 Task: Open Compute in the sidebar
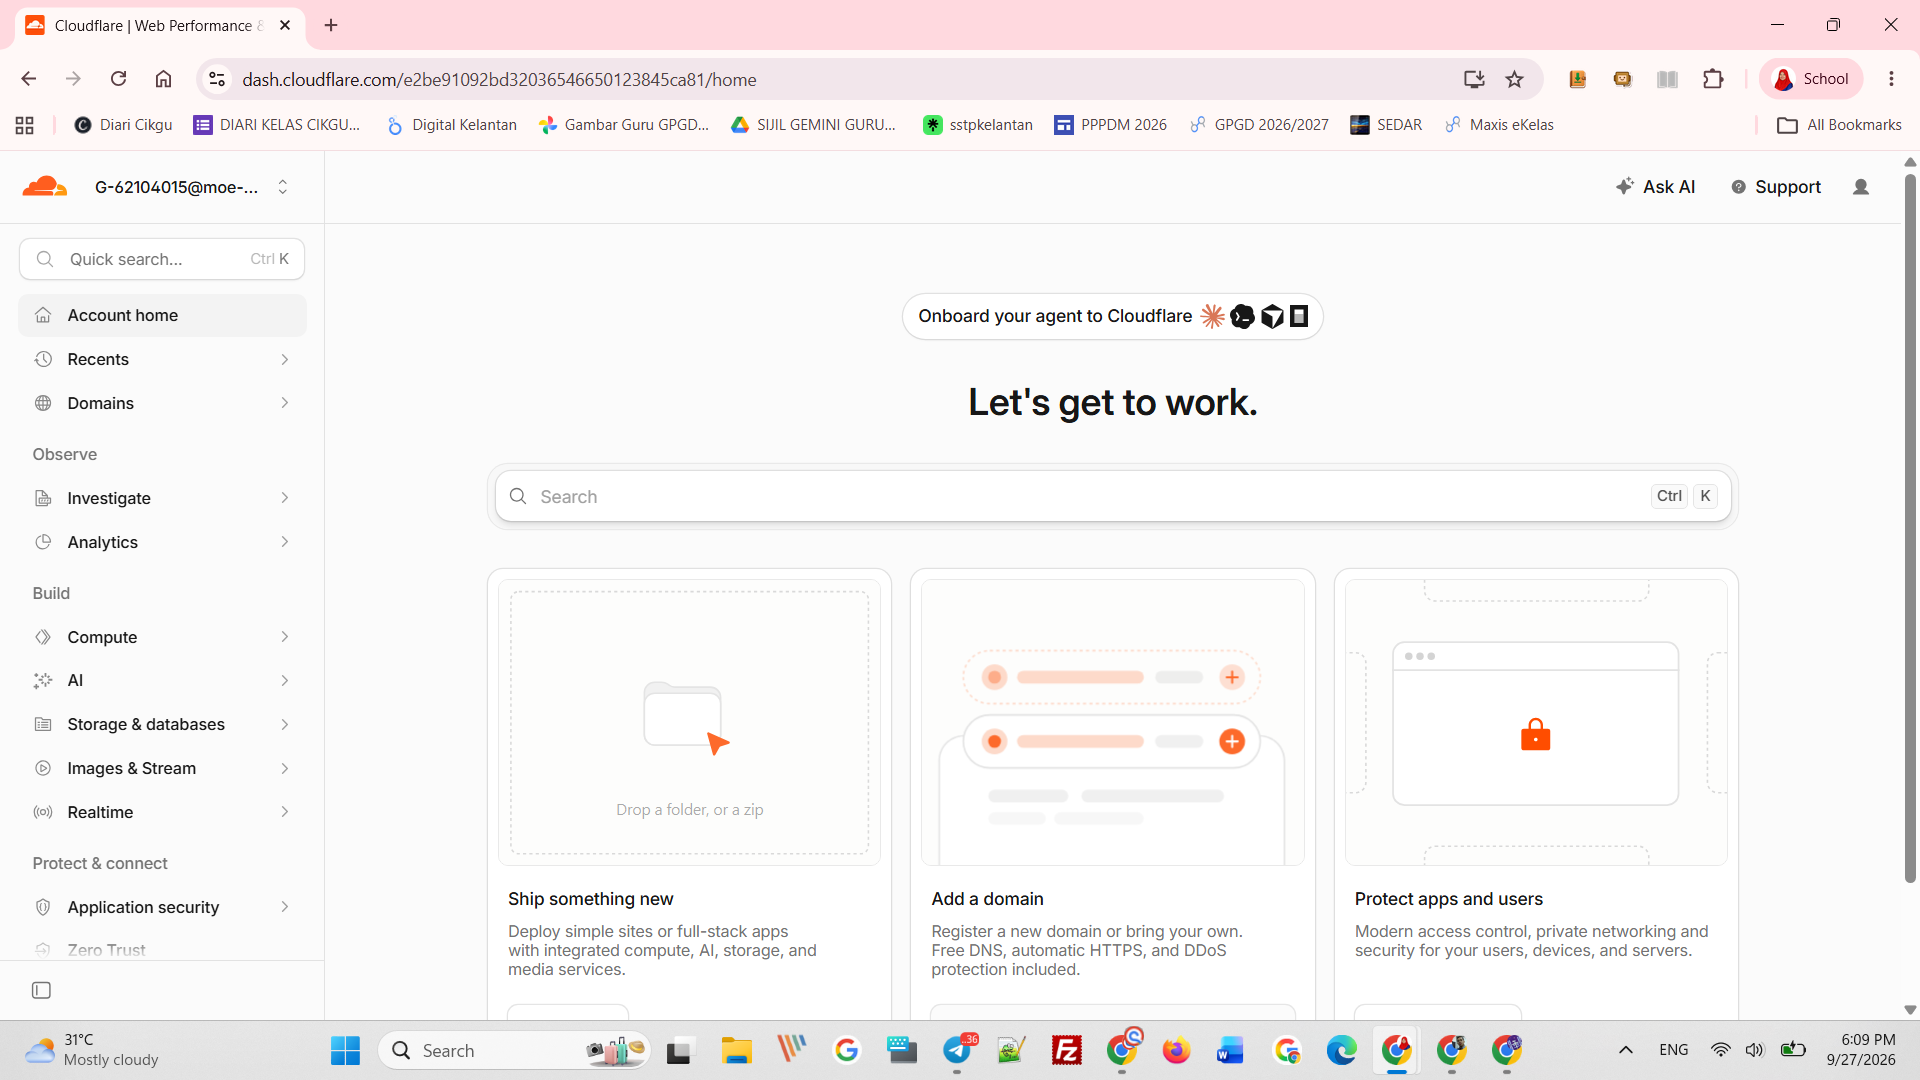162,637
